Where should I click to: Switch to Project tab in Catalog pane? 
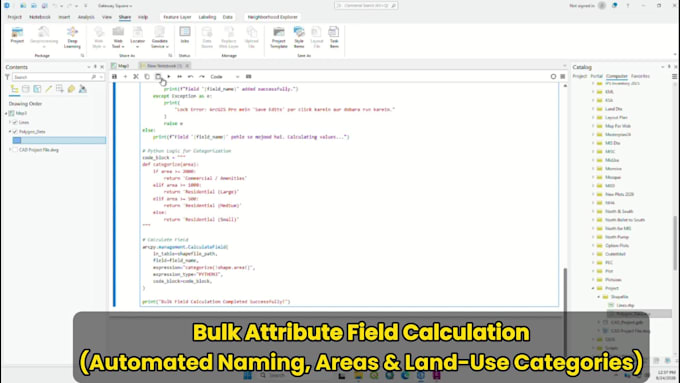[x=580, y=76]
